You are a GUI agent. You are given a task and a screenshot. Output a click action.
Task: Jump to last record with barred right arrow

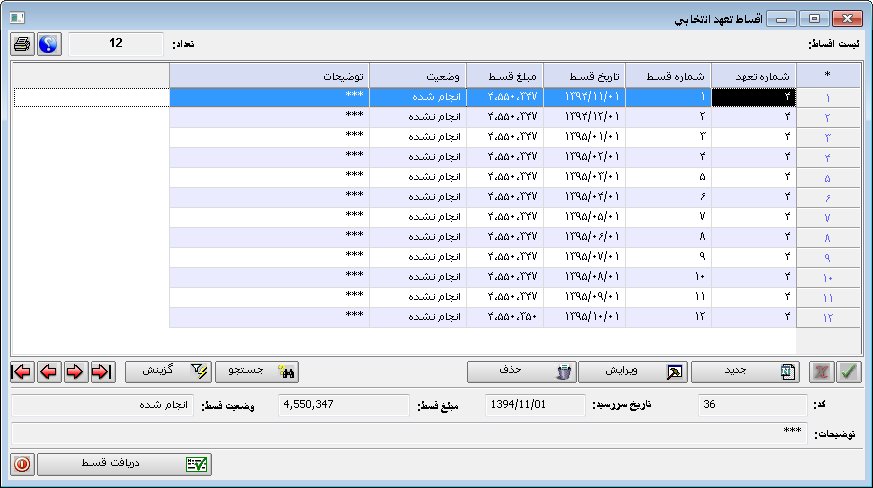101,371
